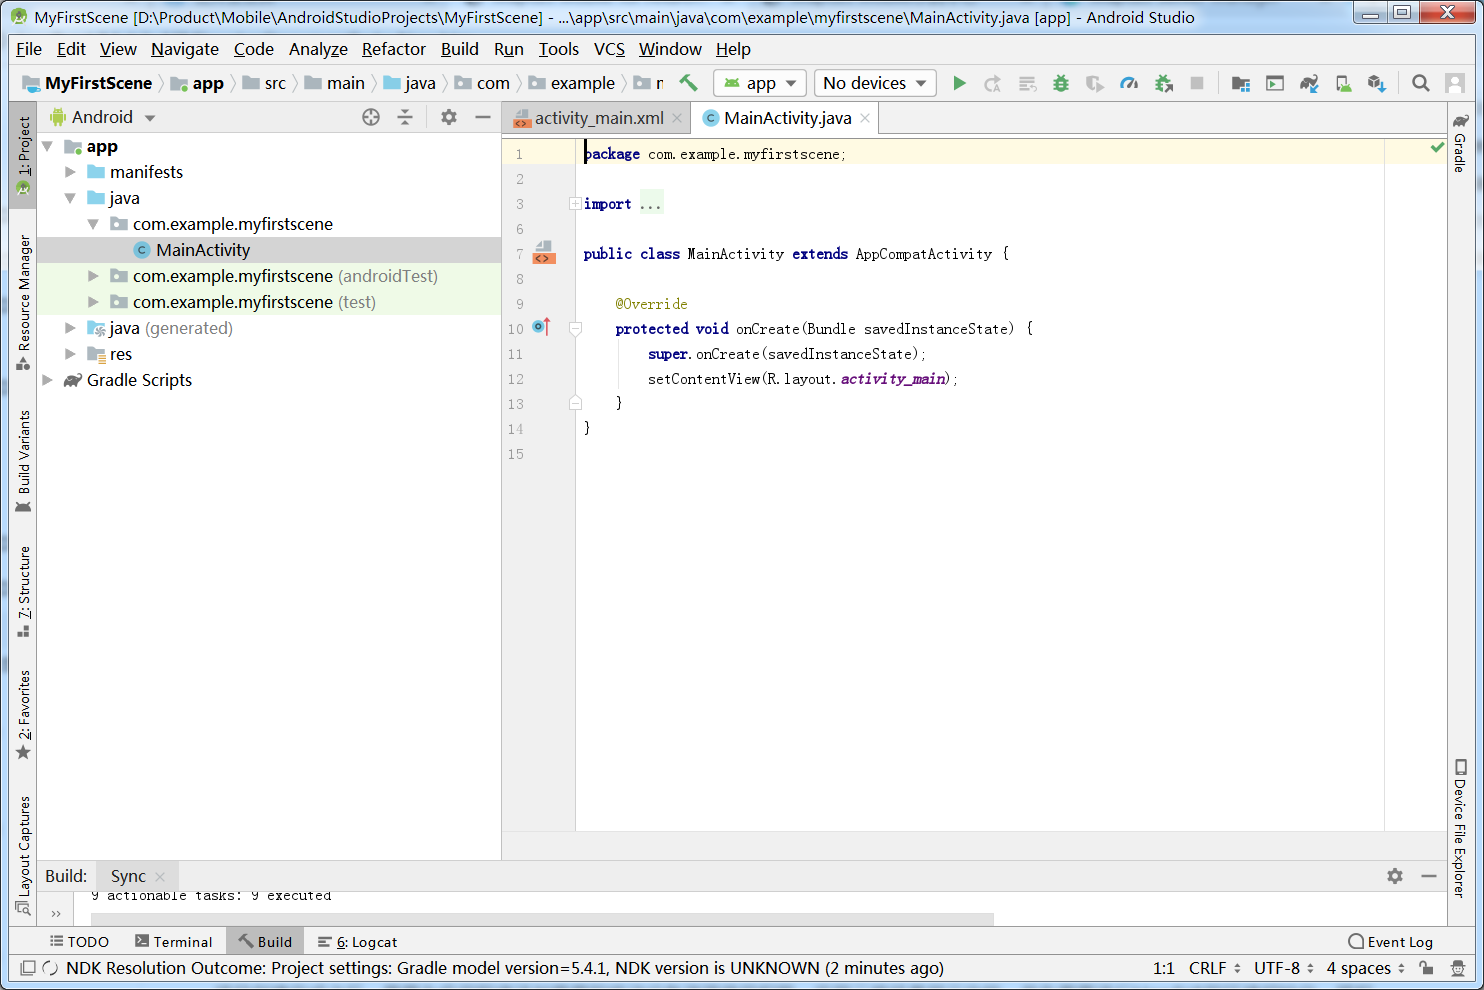
Task: Click the Apply Code Changes icon
Action: (1027, 83)
